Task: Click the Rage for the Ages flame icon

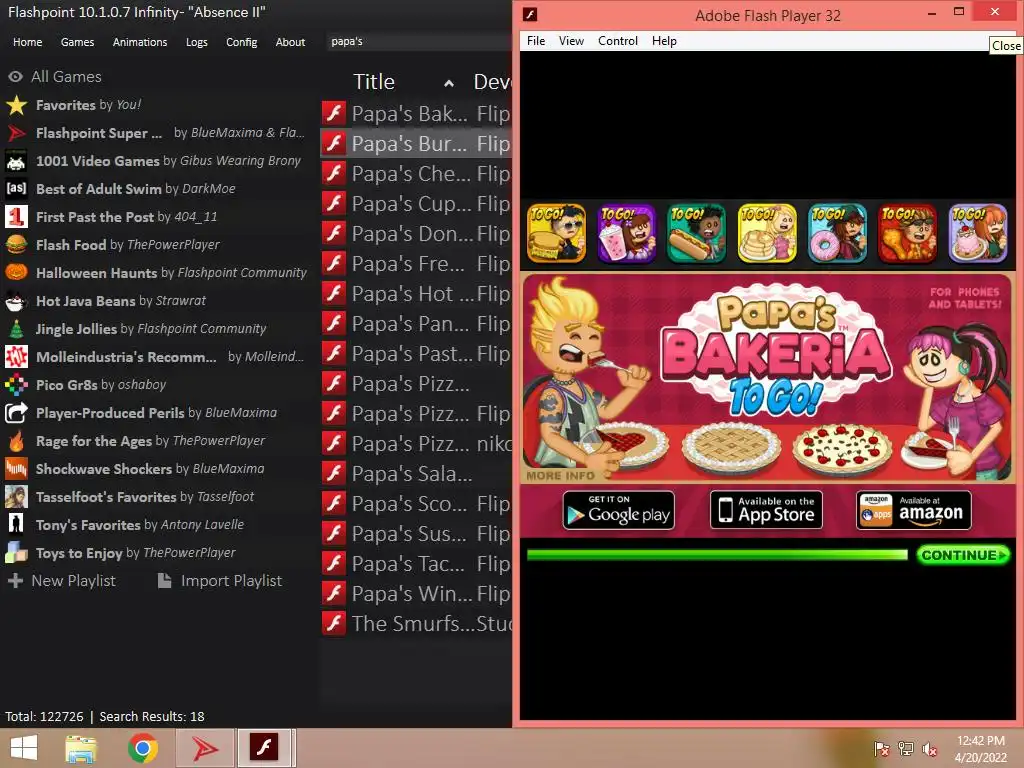Action: click(x=16, y=441)
